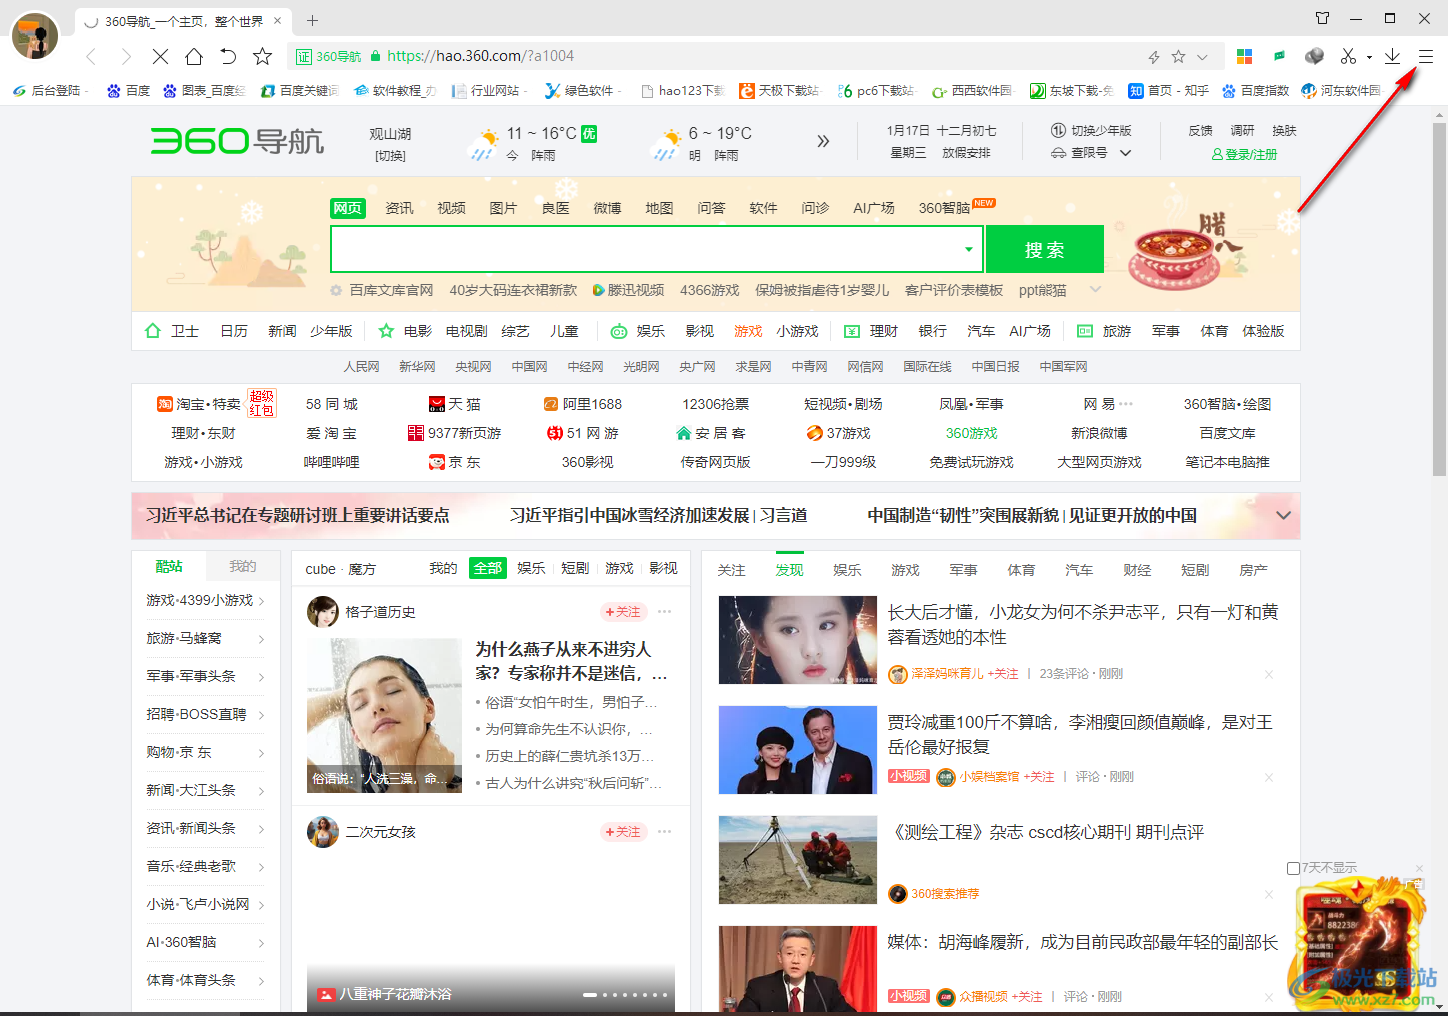The height and width of the screenshot is (1016, 1448).
Task: Select the 资讯 search tab
Action: [x=399, y=208]
